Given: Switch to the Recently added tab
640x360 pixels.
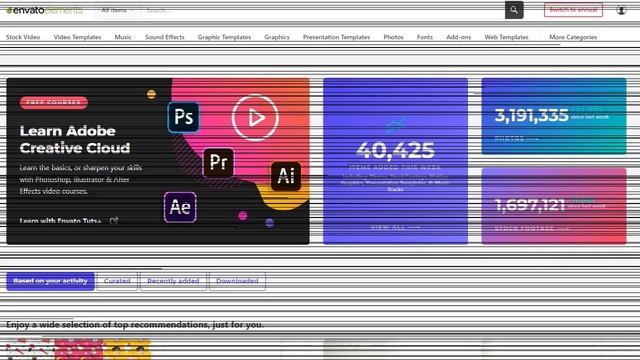Looking at the screenshot, I should 173,281.
